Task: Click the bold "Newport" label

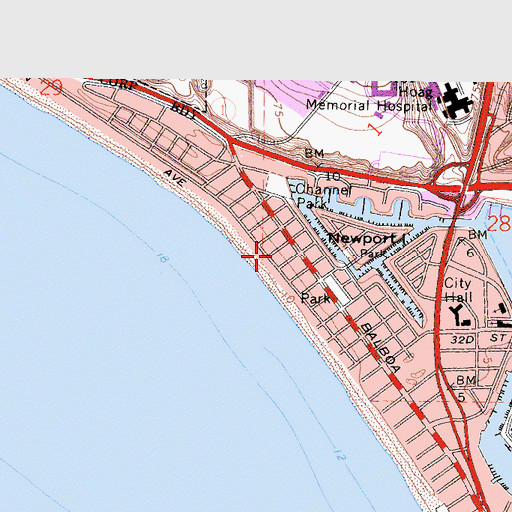Action: click(x=362, y=238)
